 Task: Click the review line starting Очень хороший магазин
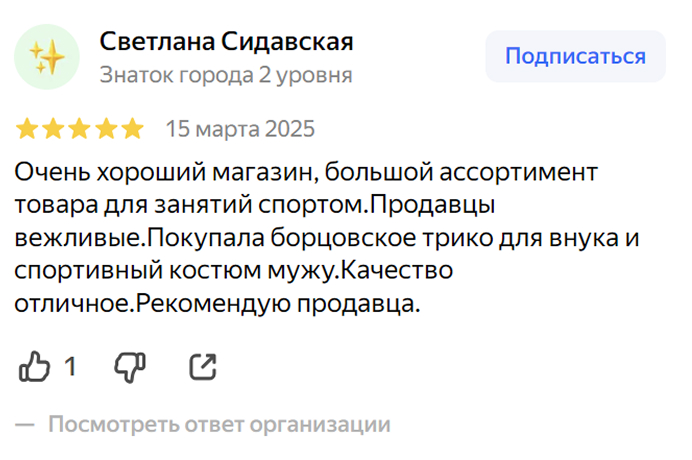(306, 172)
